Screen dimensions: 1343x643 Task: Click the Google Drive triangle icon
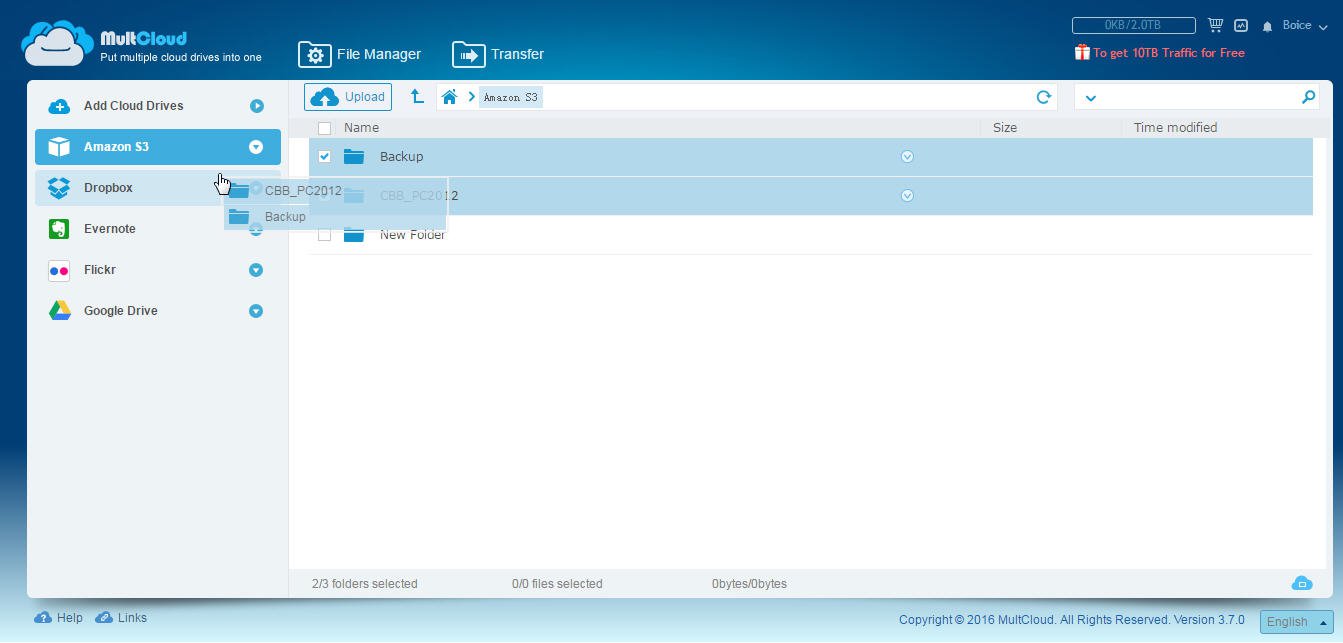click(x=60, y=311)
